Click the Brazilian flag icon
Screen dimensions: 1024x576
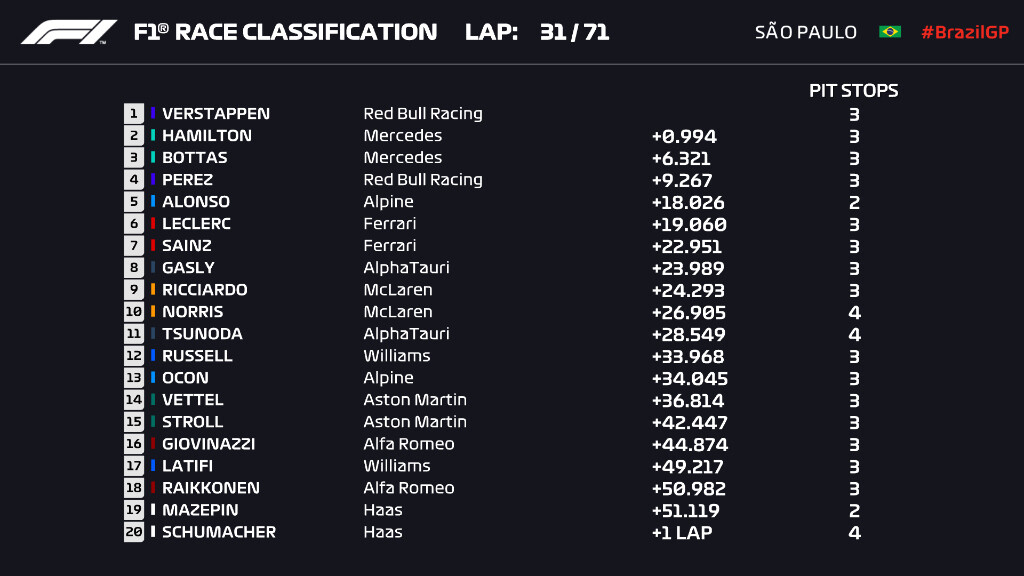889,32
